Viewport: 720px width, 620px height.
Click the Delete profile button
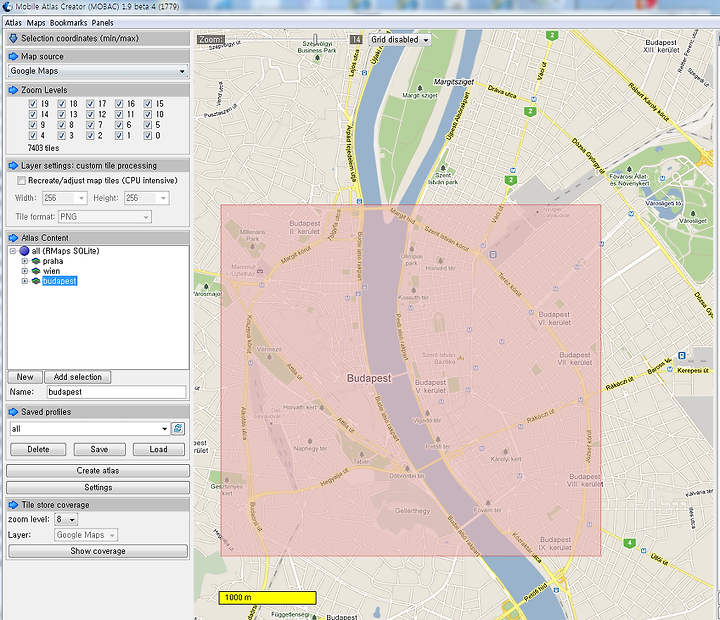[38, 449]
